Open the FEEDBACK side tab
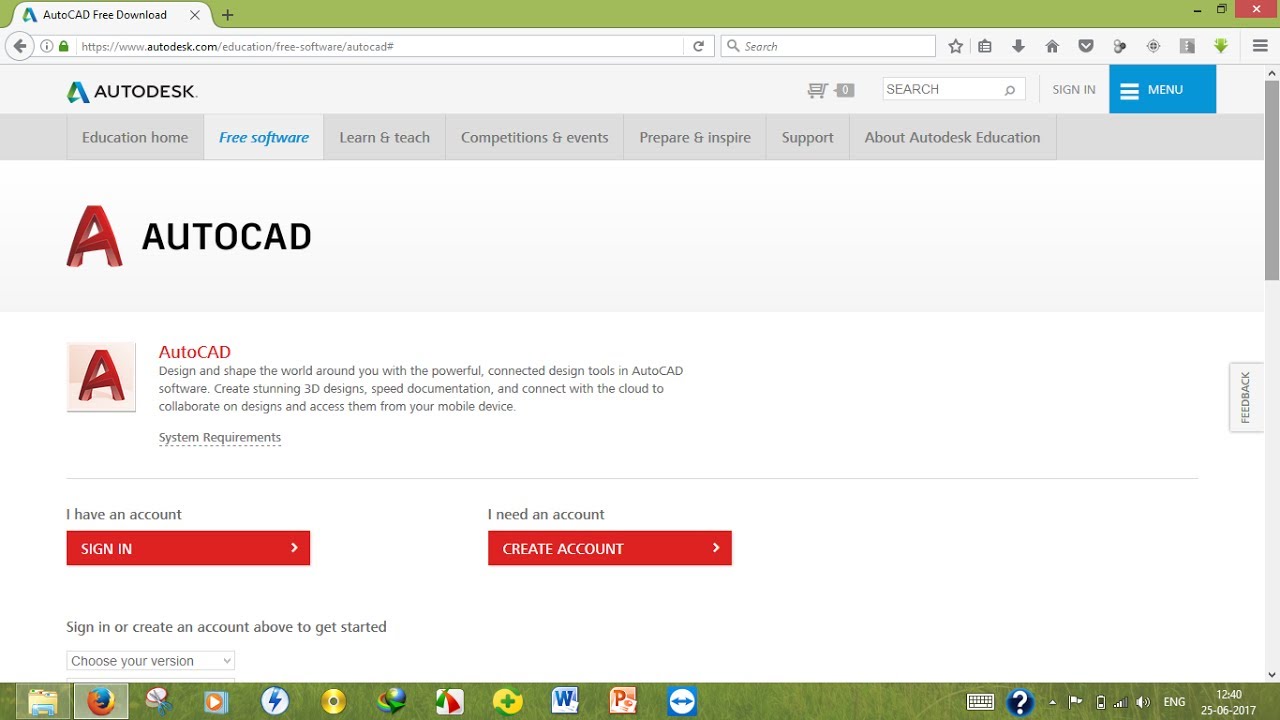The height and width of the screenshot is (720, 1280). [1246, 397]
